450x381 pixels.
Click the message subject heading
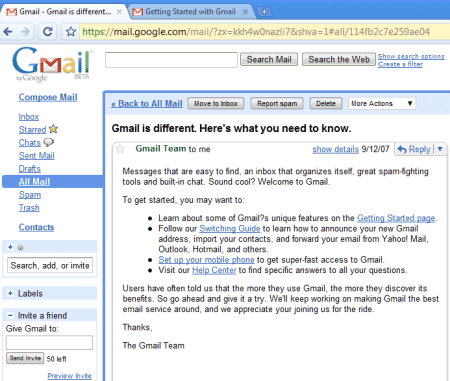pos(231,128)
